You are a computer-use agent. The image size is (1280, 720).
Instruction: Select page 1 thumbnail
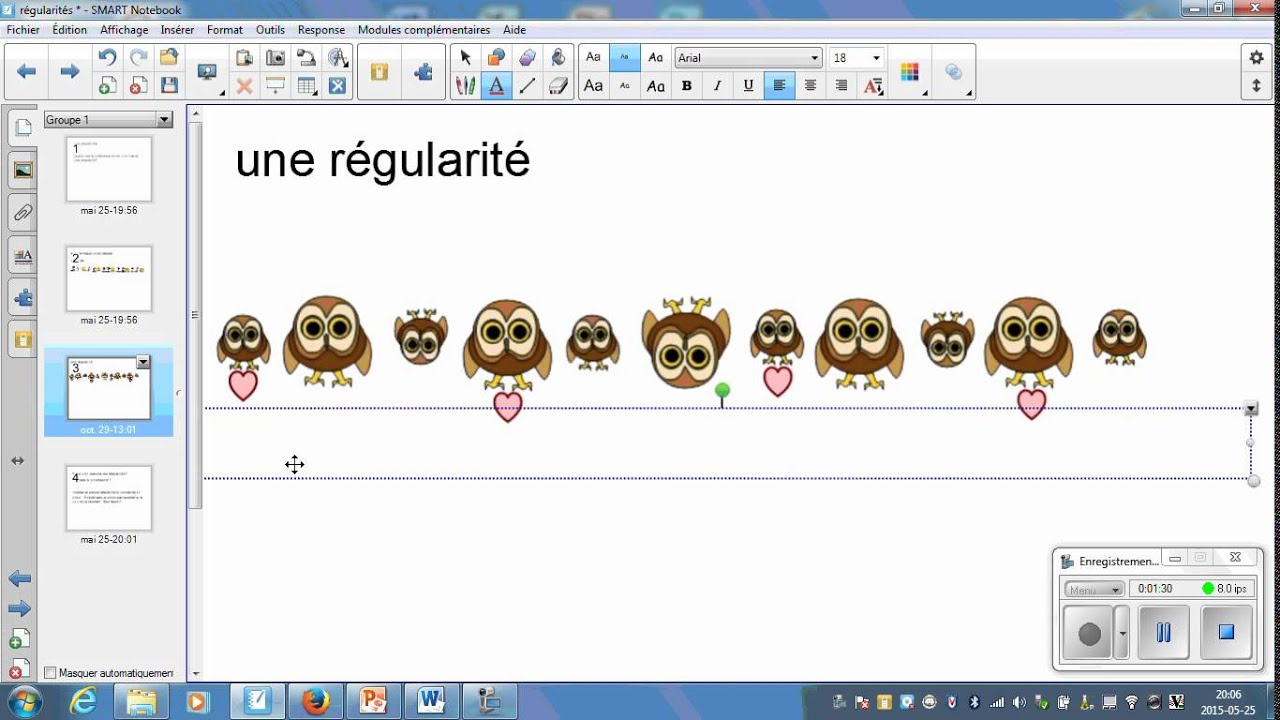pyautogui.click(x=109, y=169)
